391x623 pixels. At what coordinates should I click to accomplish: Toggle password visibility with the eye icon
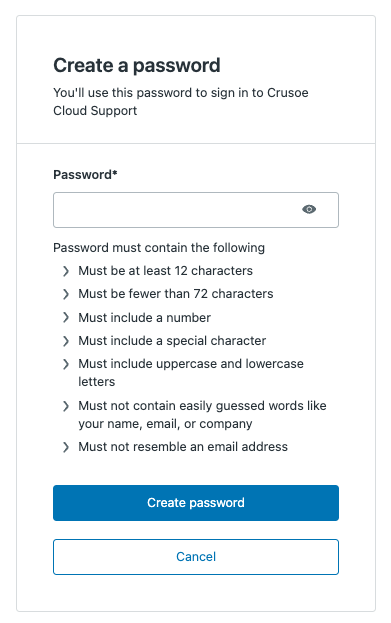click(x=309, y=209)
